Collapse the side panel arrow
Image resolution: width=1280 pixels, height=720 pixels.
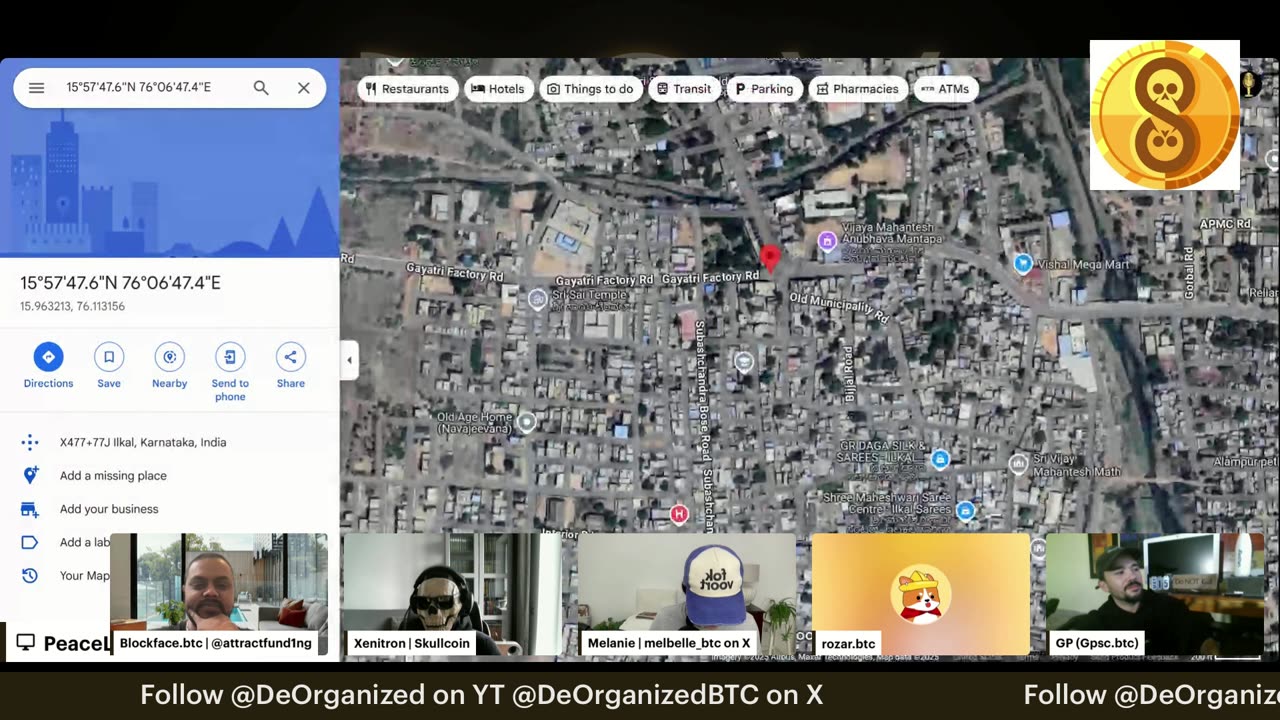tap(349, 360)
